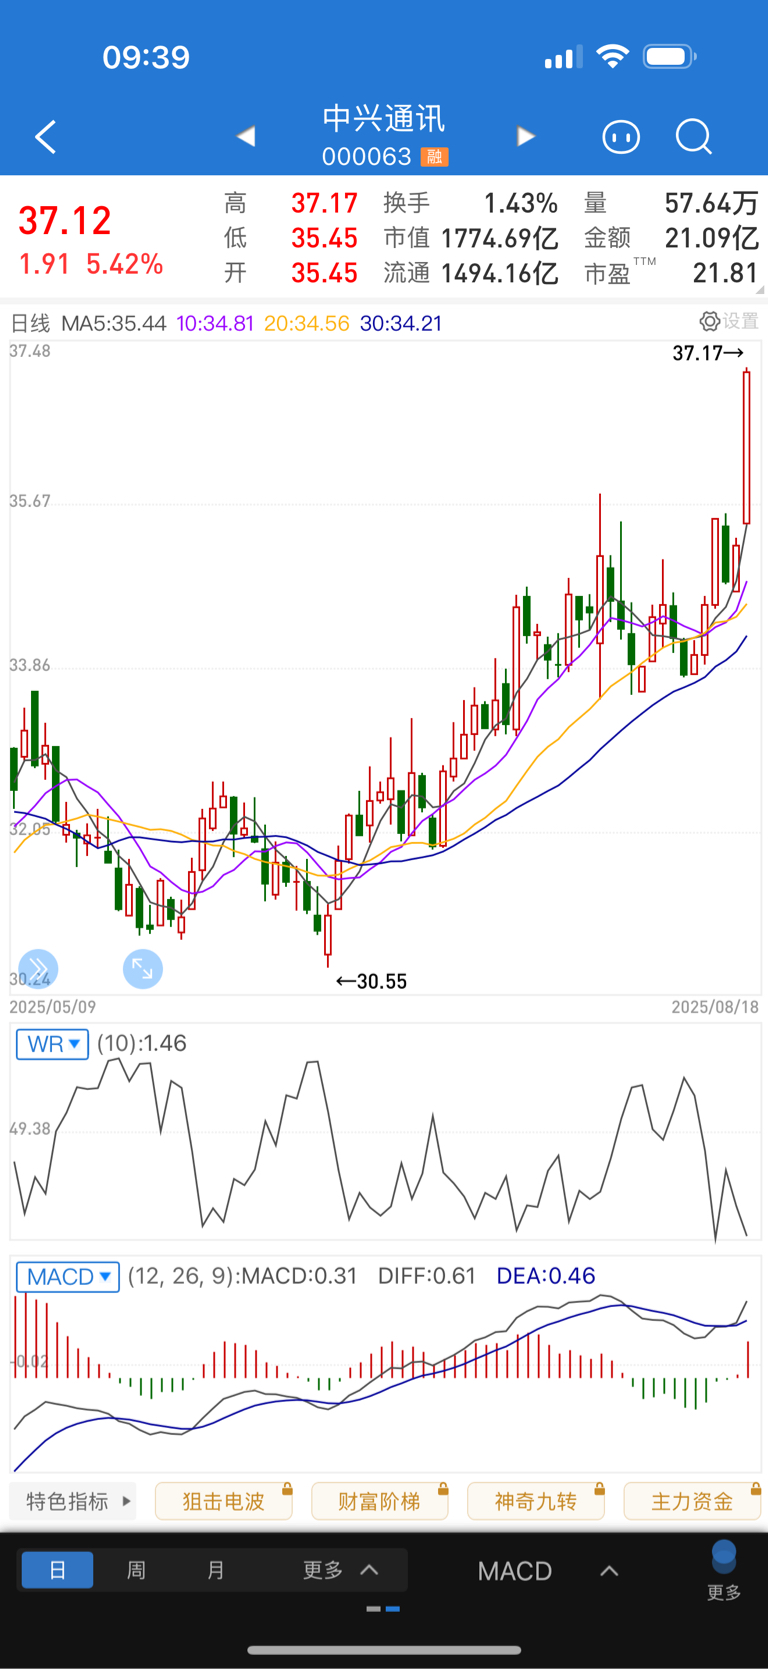Tap the DEA:0.46 value

(x=545, y=1276)
